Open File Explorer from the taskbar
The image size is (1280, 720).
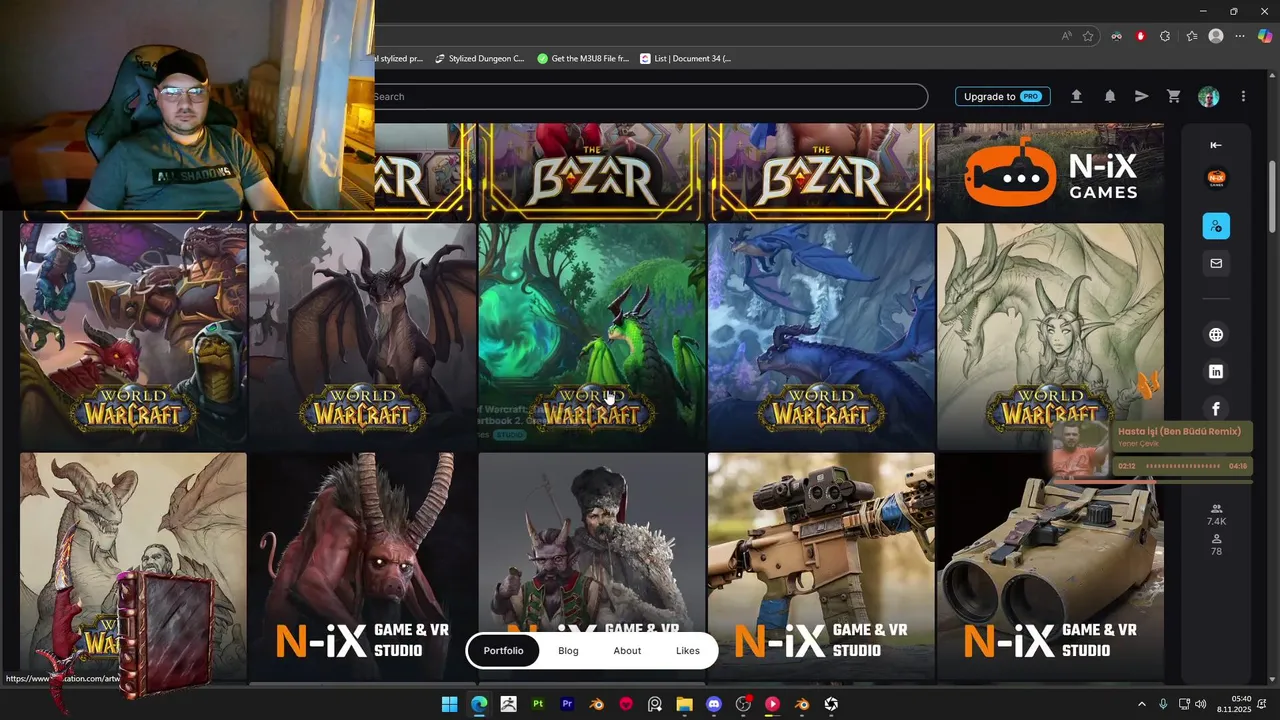point(684,704)
